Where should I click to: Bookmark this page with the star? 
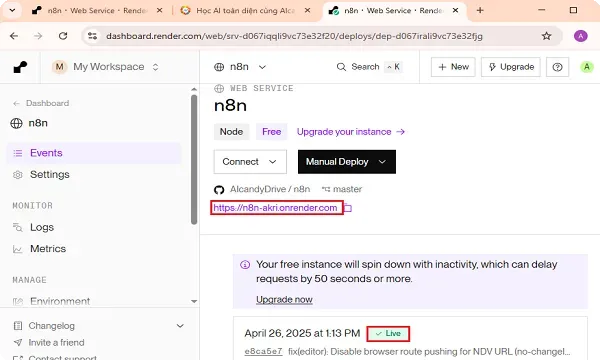pos(546,36)
